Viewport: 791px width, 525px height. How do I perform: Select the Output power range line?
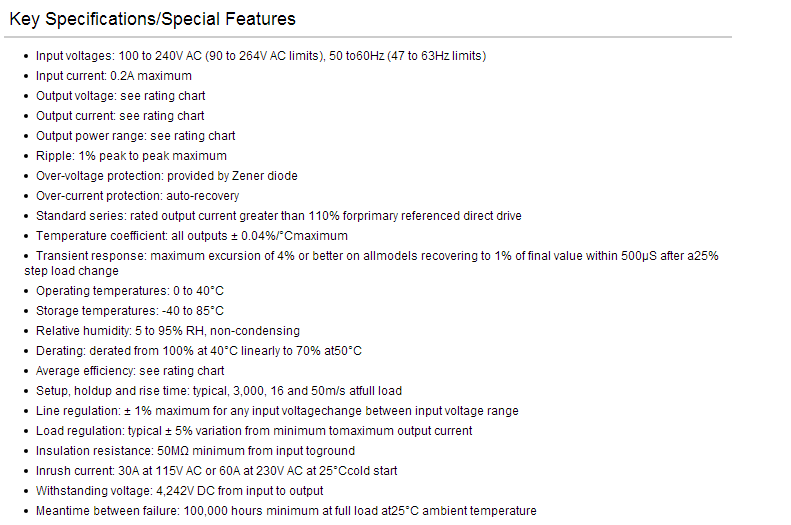pyautogui.click(x=135, y=136)
